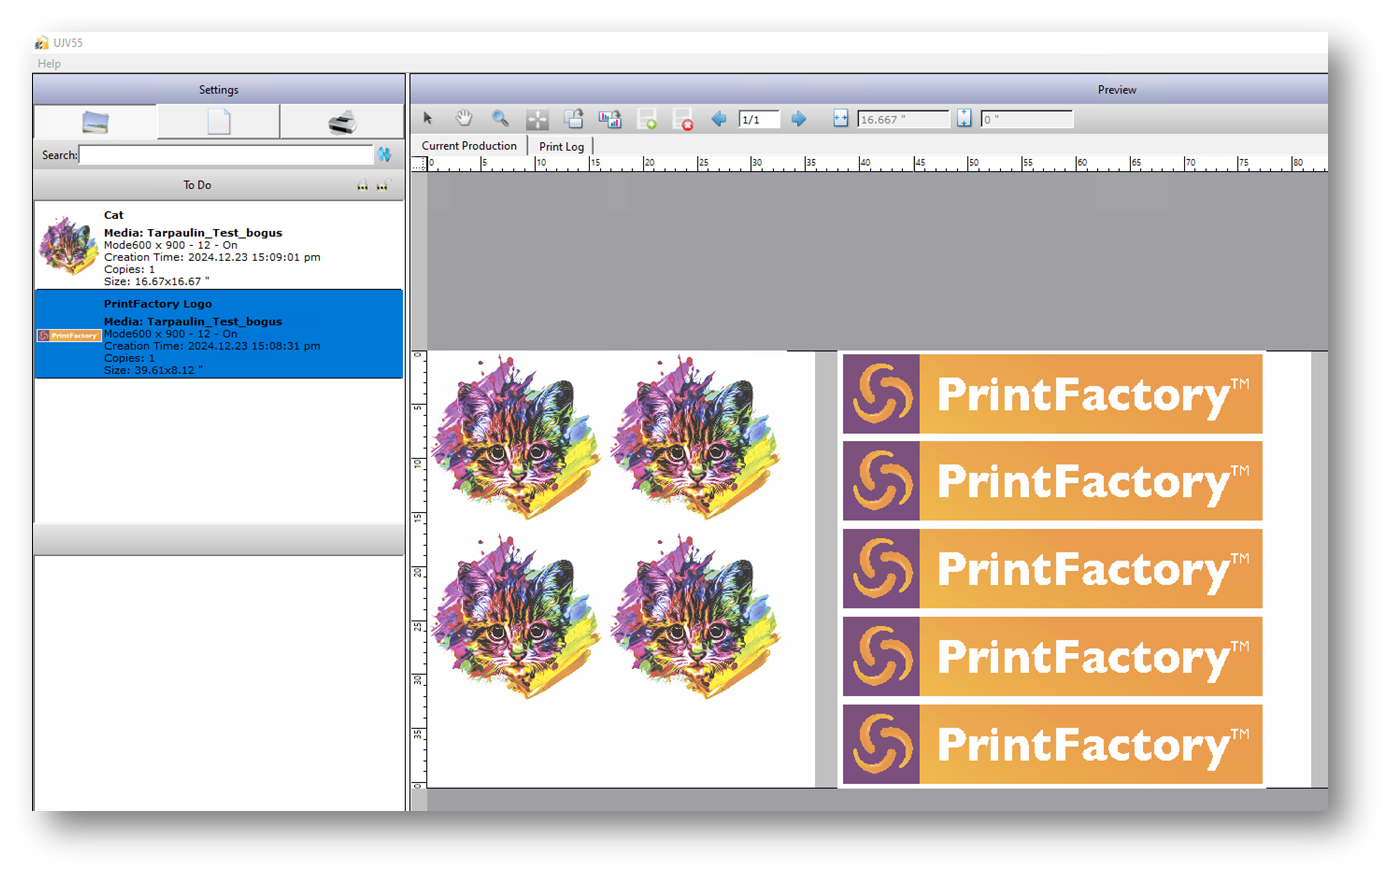Open the images tab with the photo icon
Screen dimensions: 1393x876
click(95, 122)
